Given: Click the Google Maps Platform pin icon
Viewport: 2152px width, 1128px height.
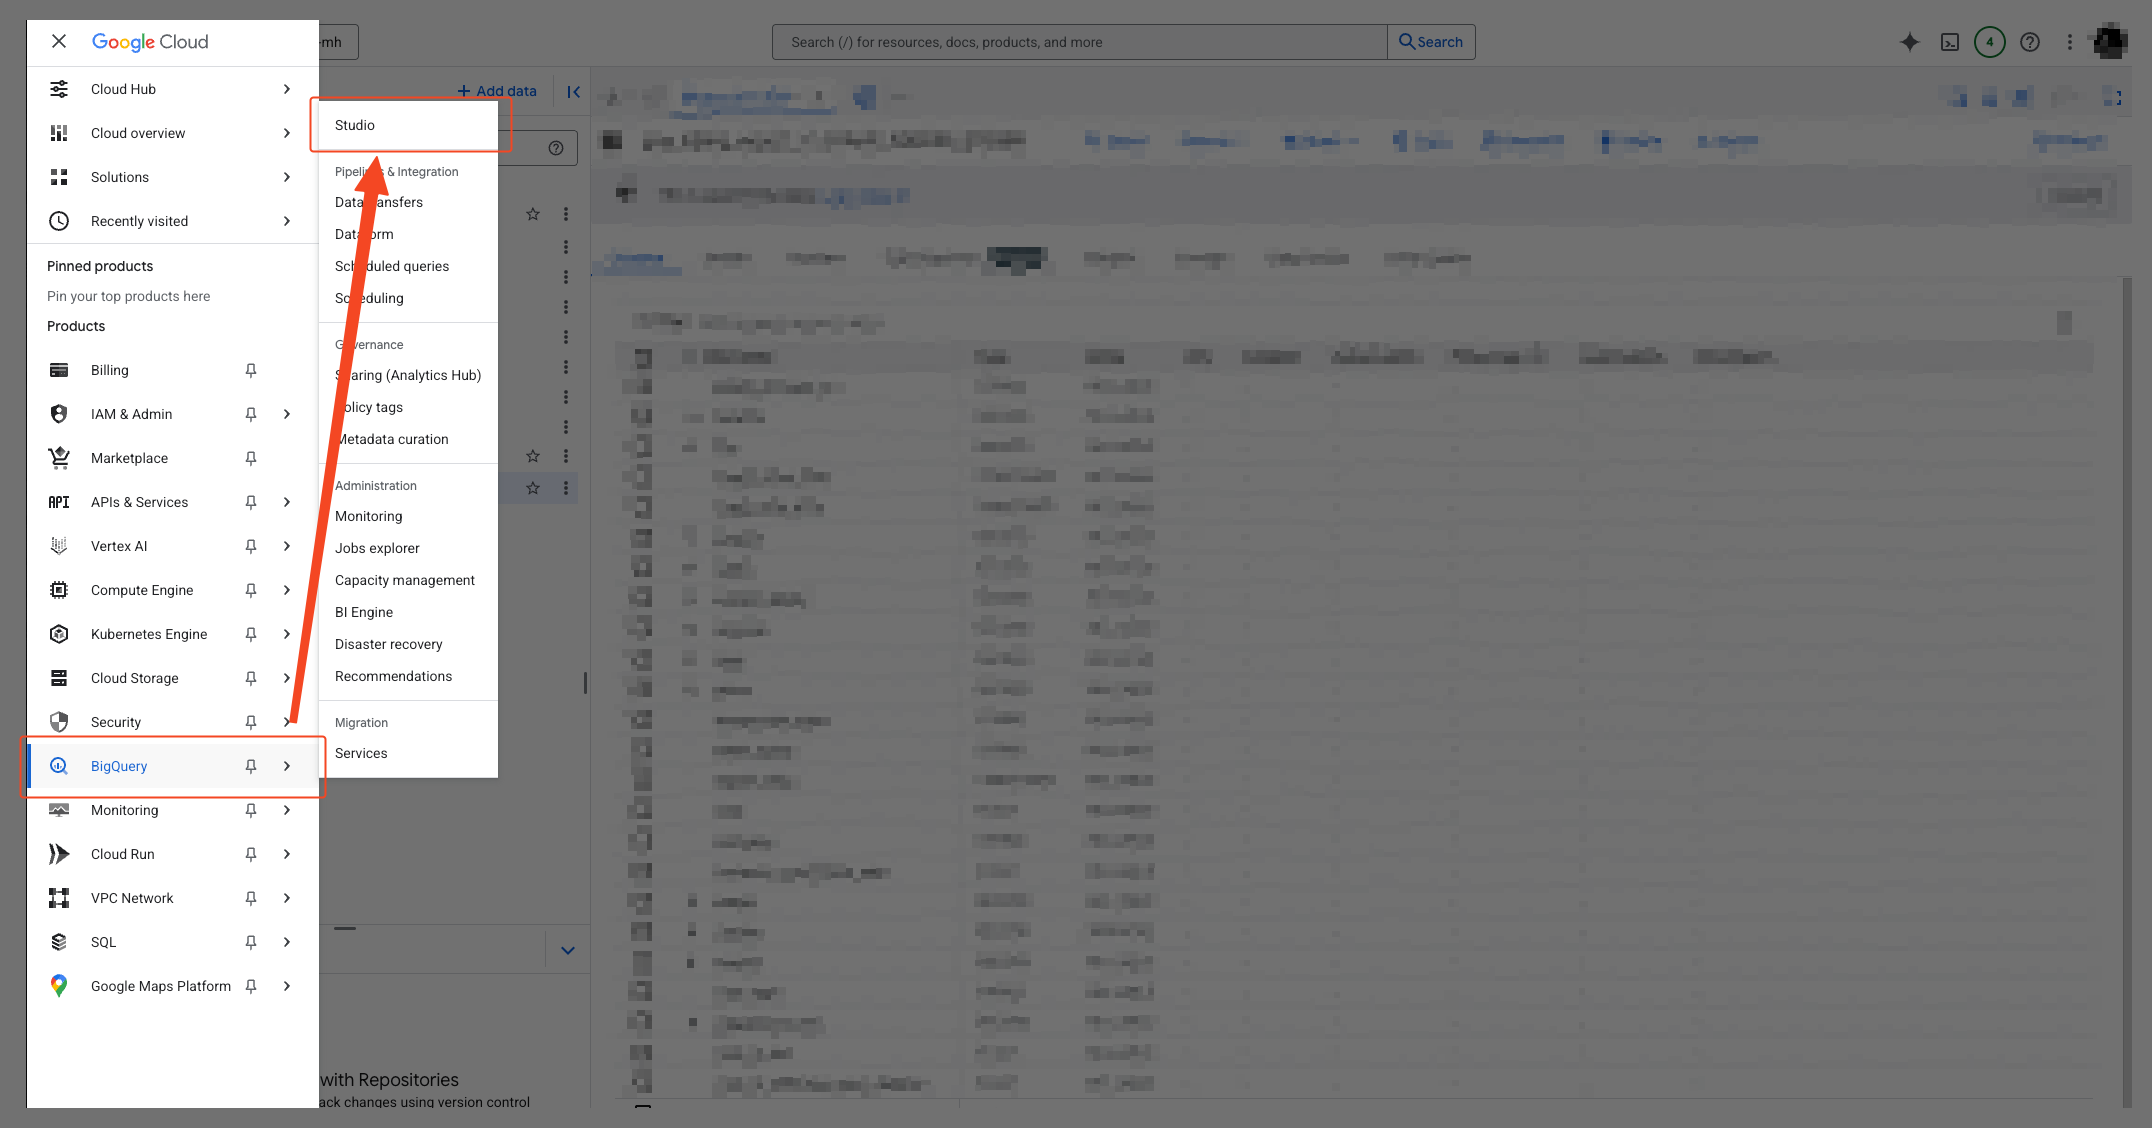Looking at the screenshot, I should point(59,986).
